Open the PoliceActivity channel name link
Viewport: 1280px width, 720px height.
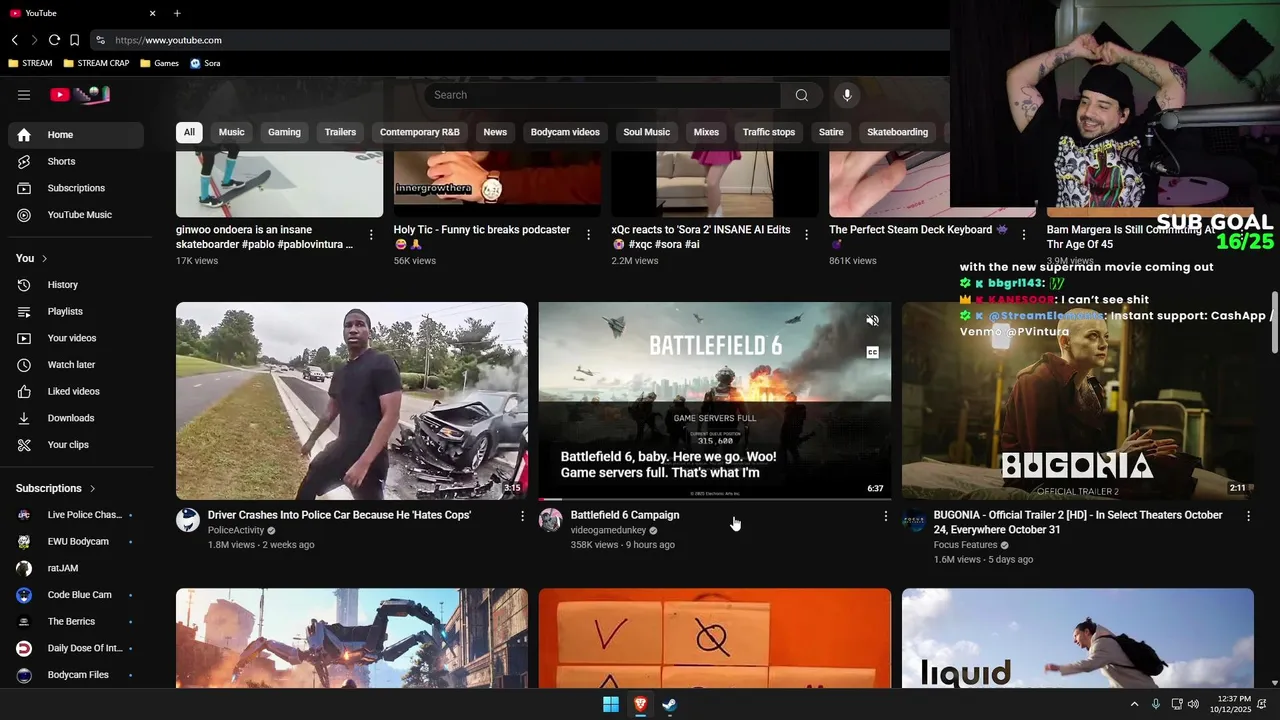236,530
